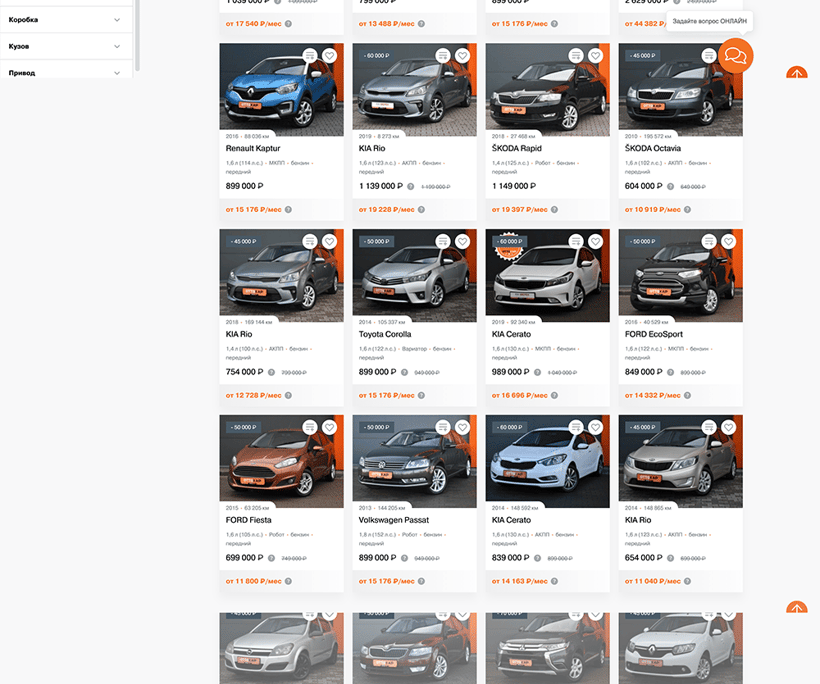Click the от 16 696 ₽/мес payment text

point(519,395)
